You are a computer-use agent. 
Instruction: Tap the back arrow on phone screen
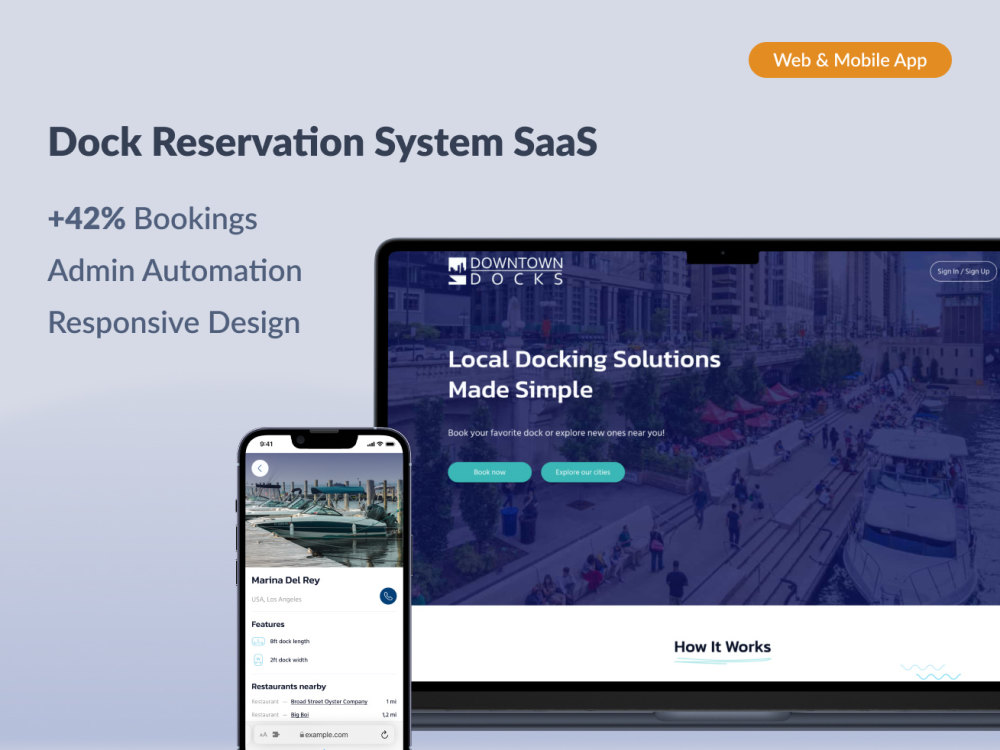(260, 468)
